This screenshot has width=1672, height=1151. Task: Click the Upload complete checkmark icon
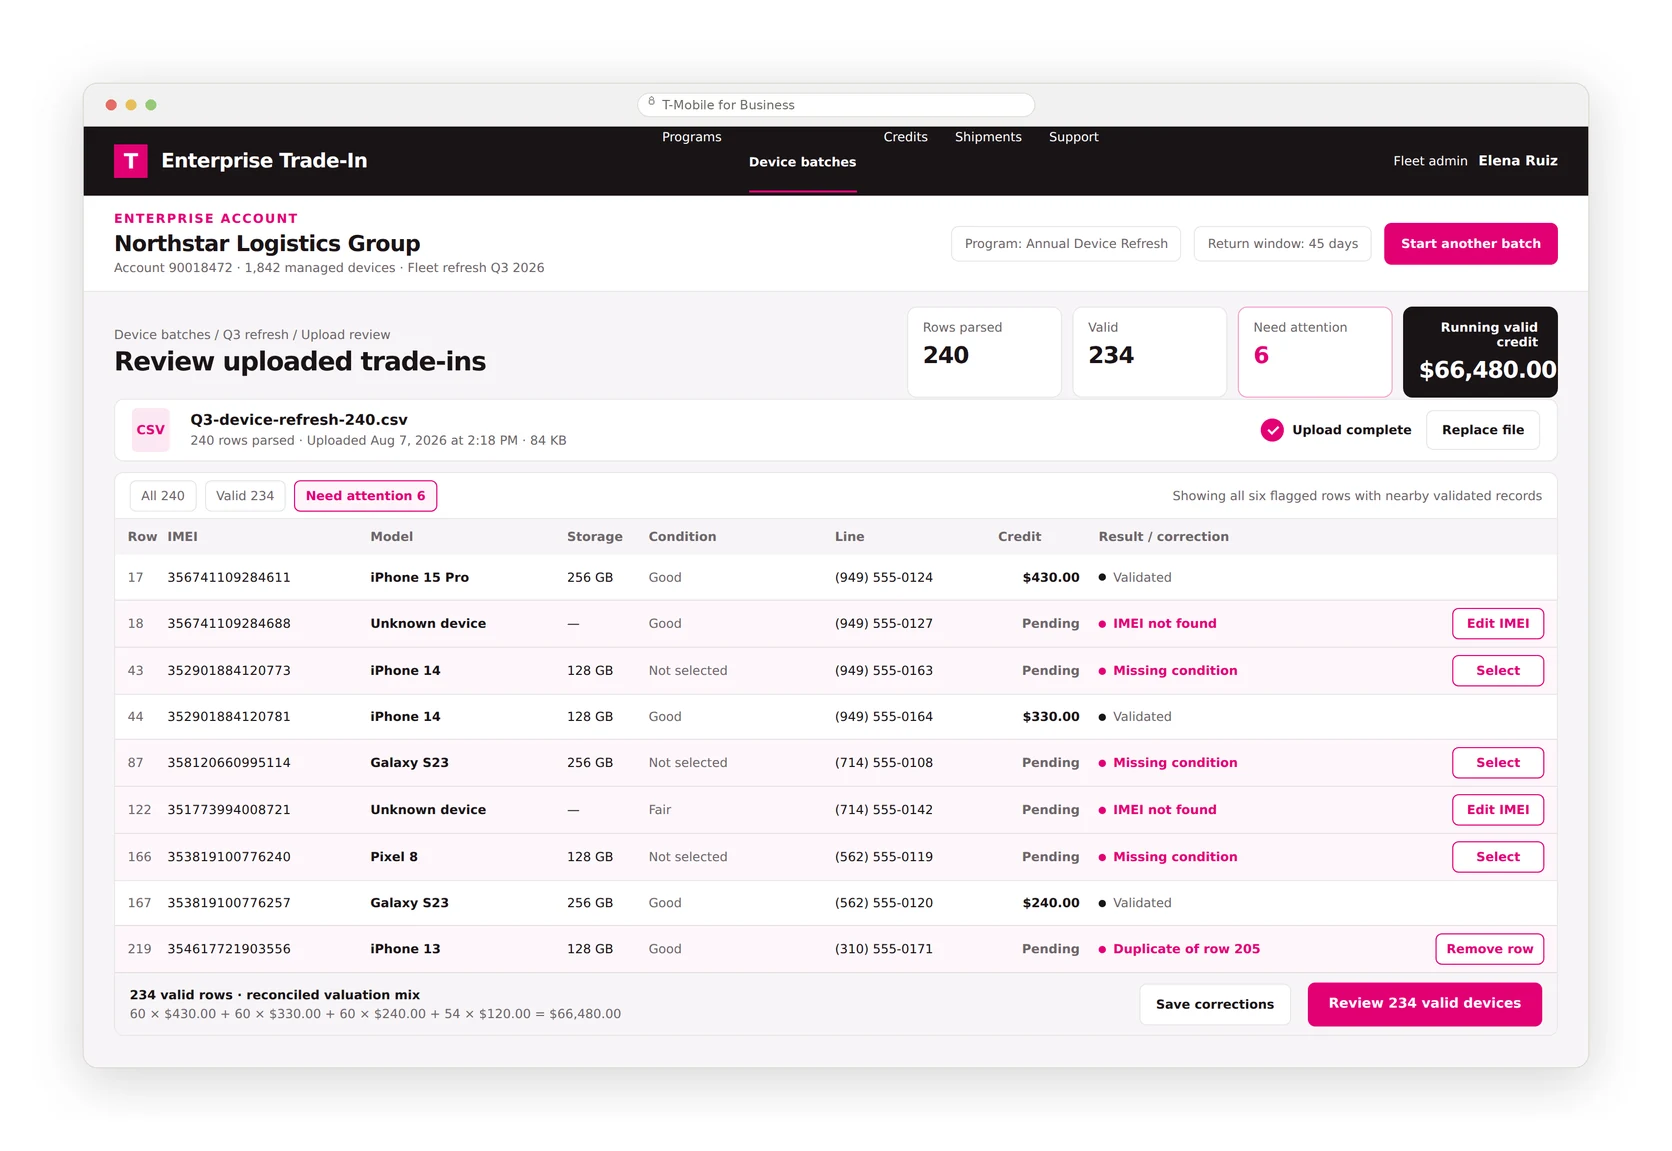click(x=1272, y=430)
